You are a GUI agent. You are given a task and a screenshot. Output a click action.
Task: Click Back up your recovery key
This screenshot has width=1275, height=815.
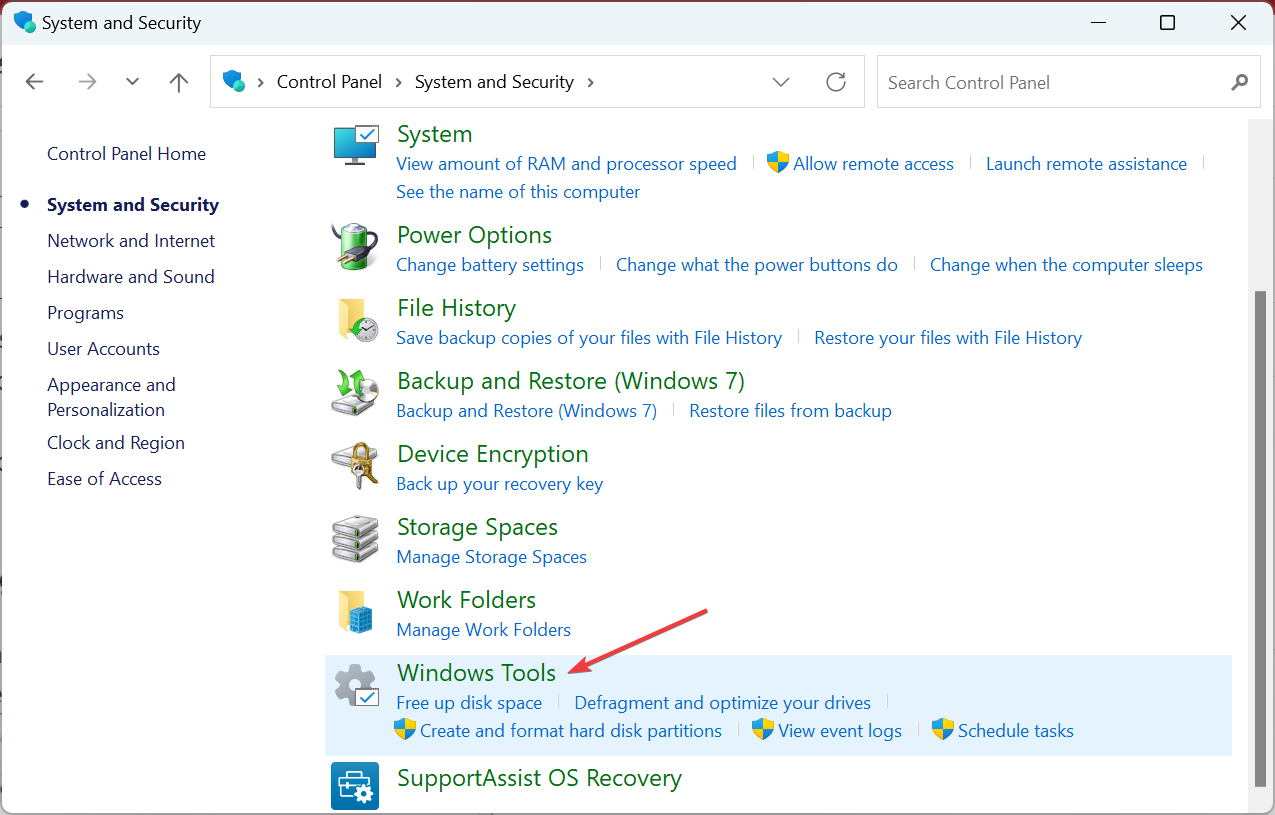[x=499, y=484]
